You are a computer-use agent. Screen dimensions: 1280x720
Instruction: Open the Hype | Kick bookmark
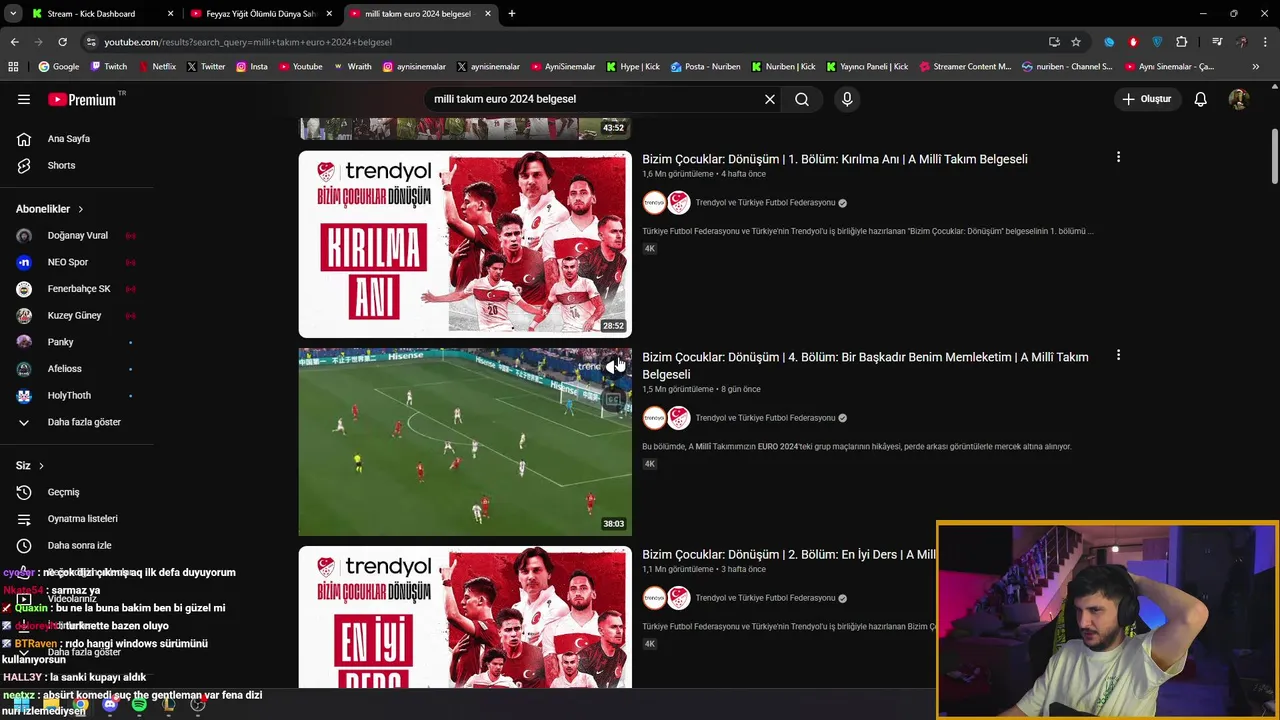tap(633, 67)
